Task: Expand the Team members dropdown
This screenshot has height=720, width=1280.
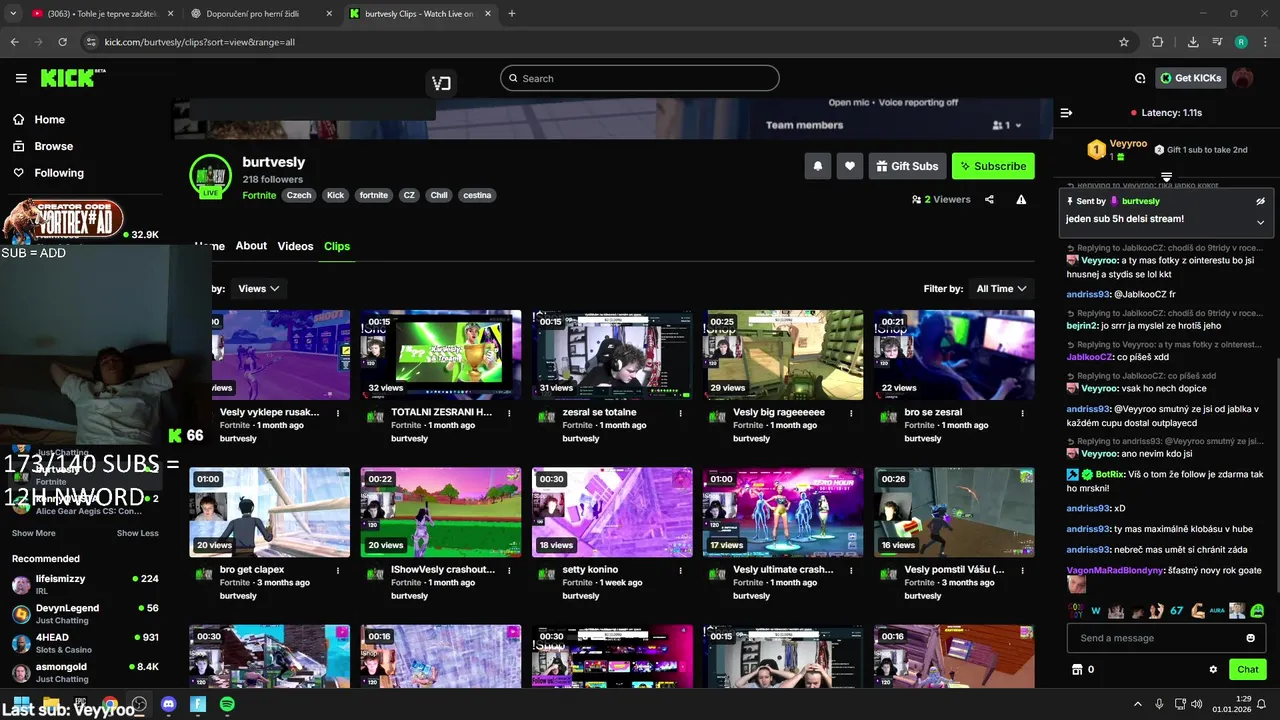Action: (x=1007, y=125)
